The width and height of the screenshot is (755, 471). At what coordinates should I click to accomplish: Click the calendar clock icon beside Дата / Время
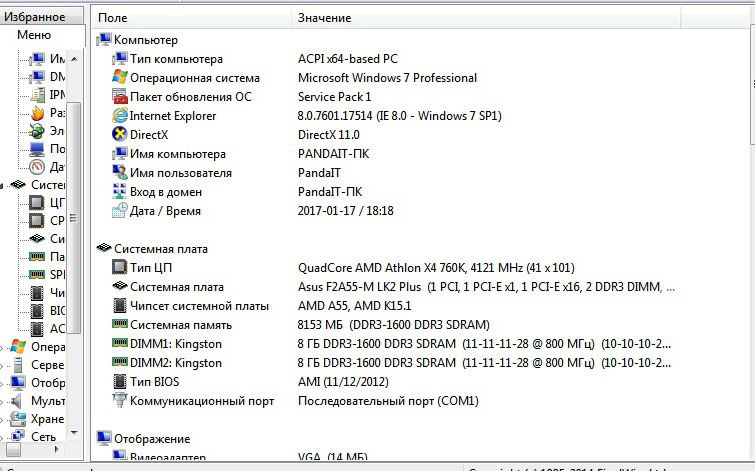(x=119, y=210)
